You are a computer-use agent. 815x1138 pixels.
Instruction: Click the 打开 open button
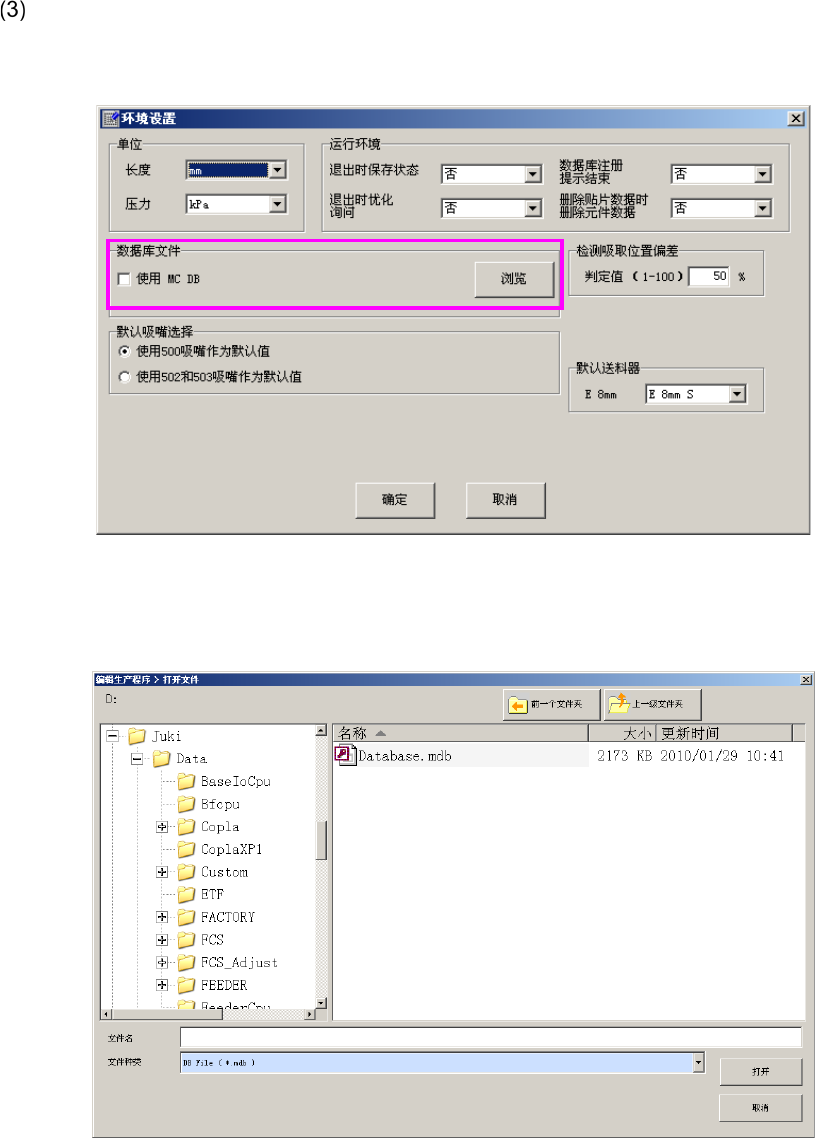(x=761, y=1072)
